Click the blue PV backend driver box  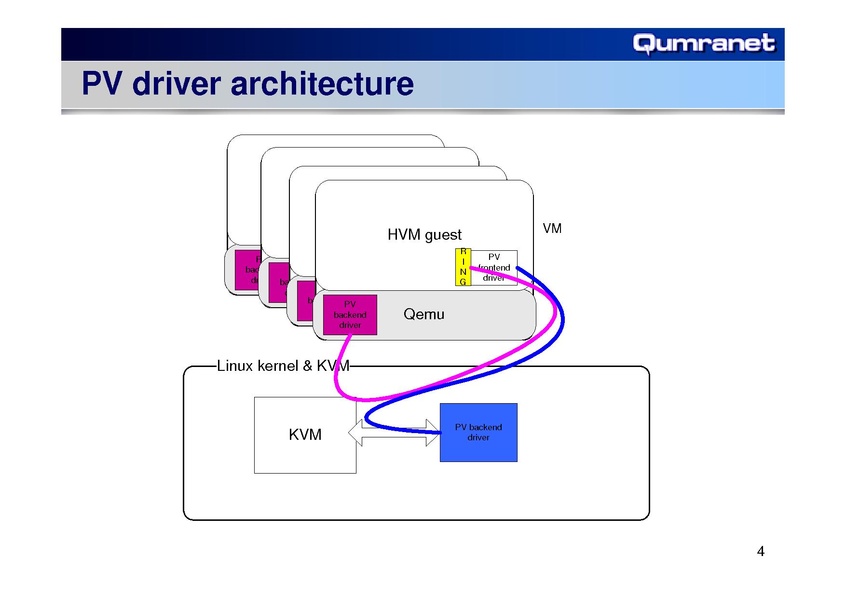tap(478, 432)
